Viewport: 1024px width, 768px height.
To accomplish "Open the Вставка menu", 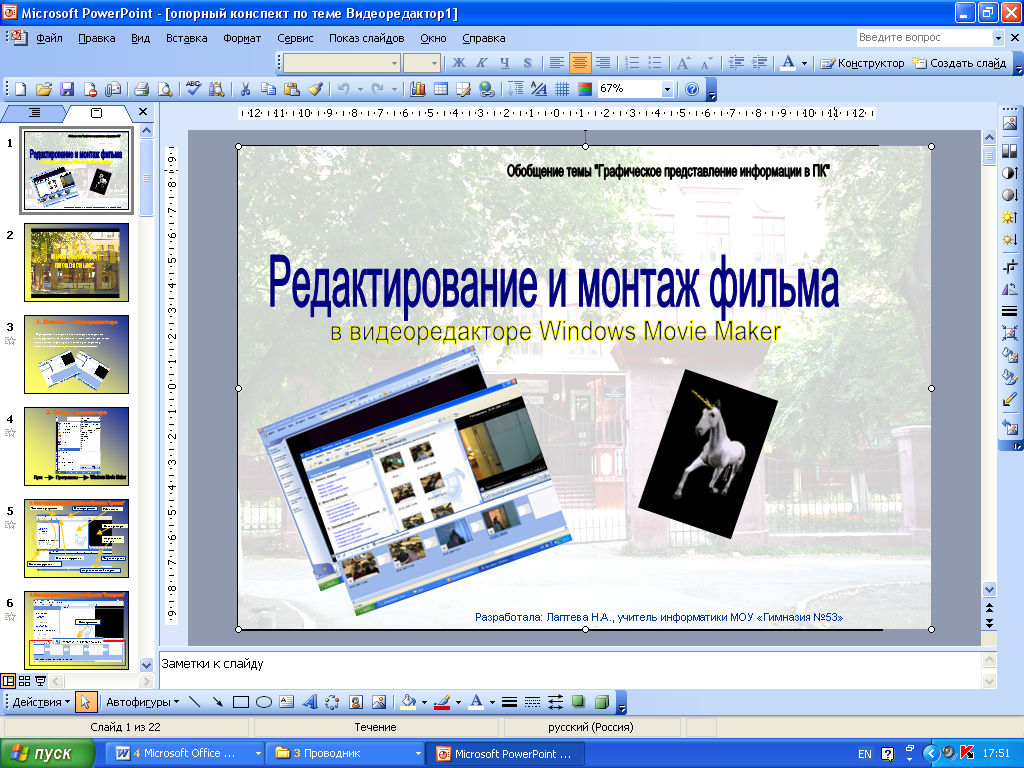I will click(187, 38).
